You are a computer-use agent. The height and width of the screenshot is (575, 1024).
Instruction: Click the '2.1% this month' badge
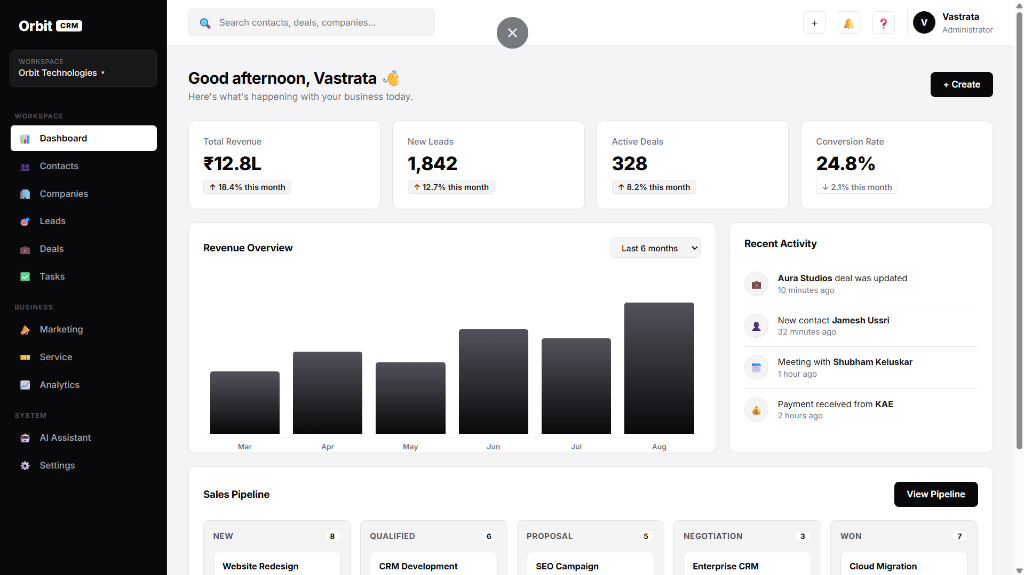coord(857,187)
